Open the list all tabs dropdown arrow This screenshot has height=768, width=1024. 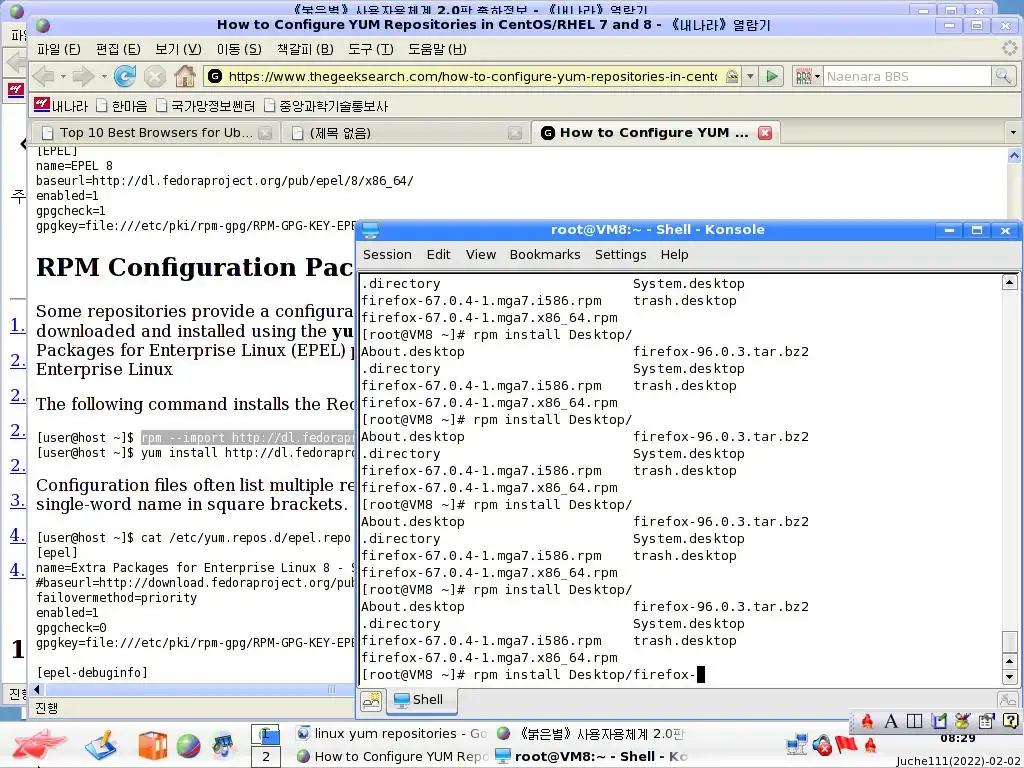[x=1013, y=133]
